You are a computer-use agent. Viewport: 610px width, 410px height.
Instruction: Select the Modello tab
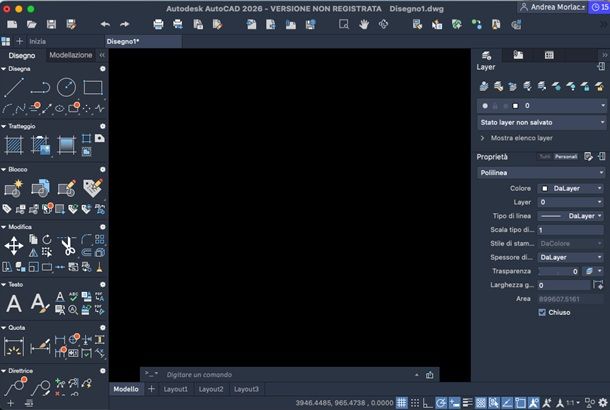[x=126, y=389]
